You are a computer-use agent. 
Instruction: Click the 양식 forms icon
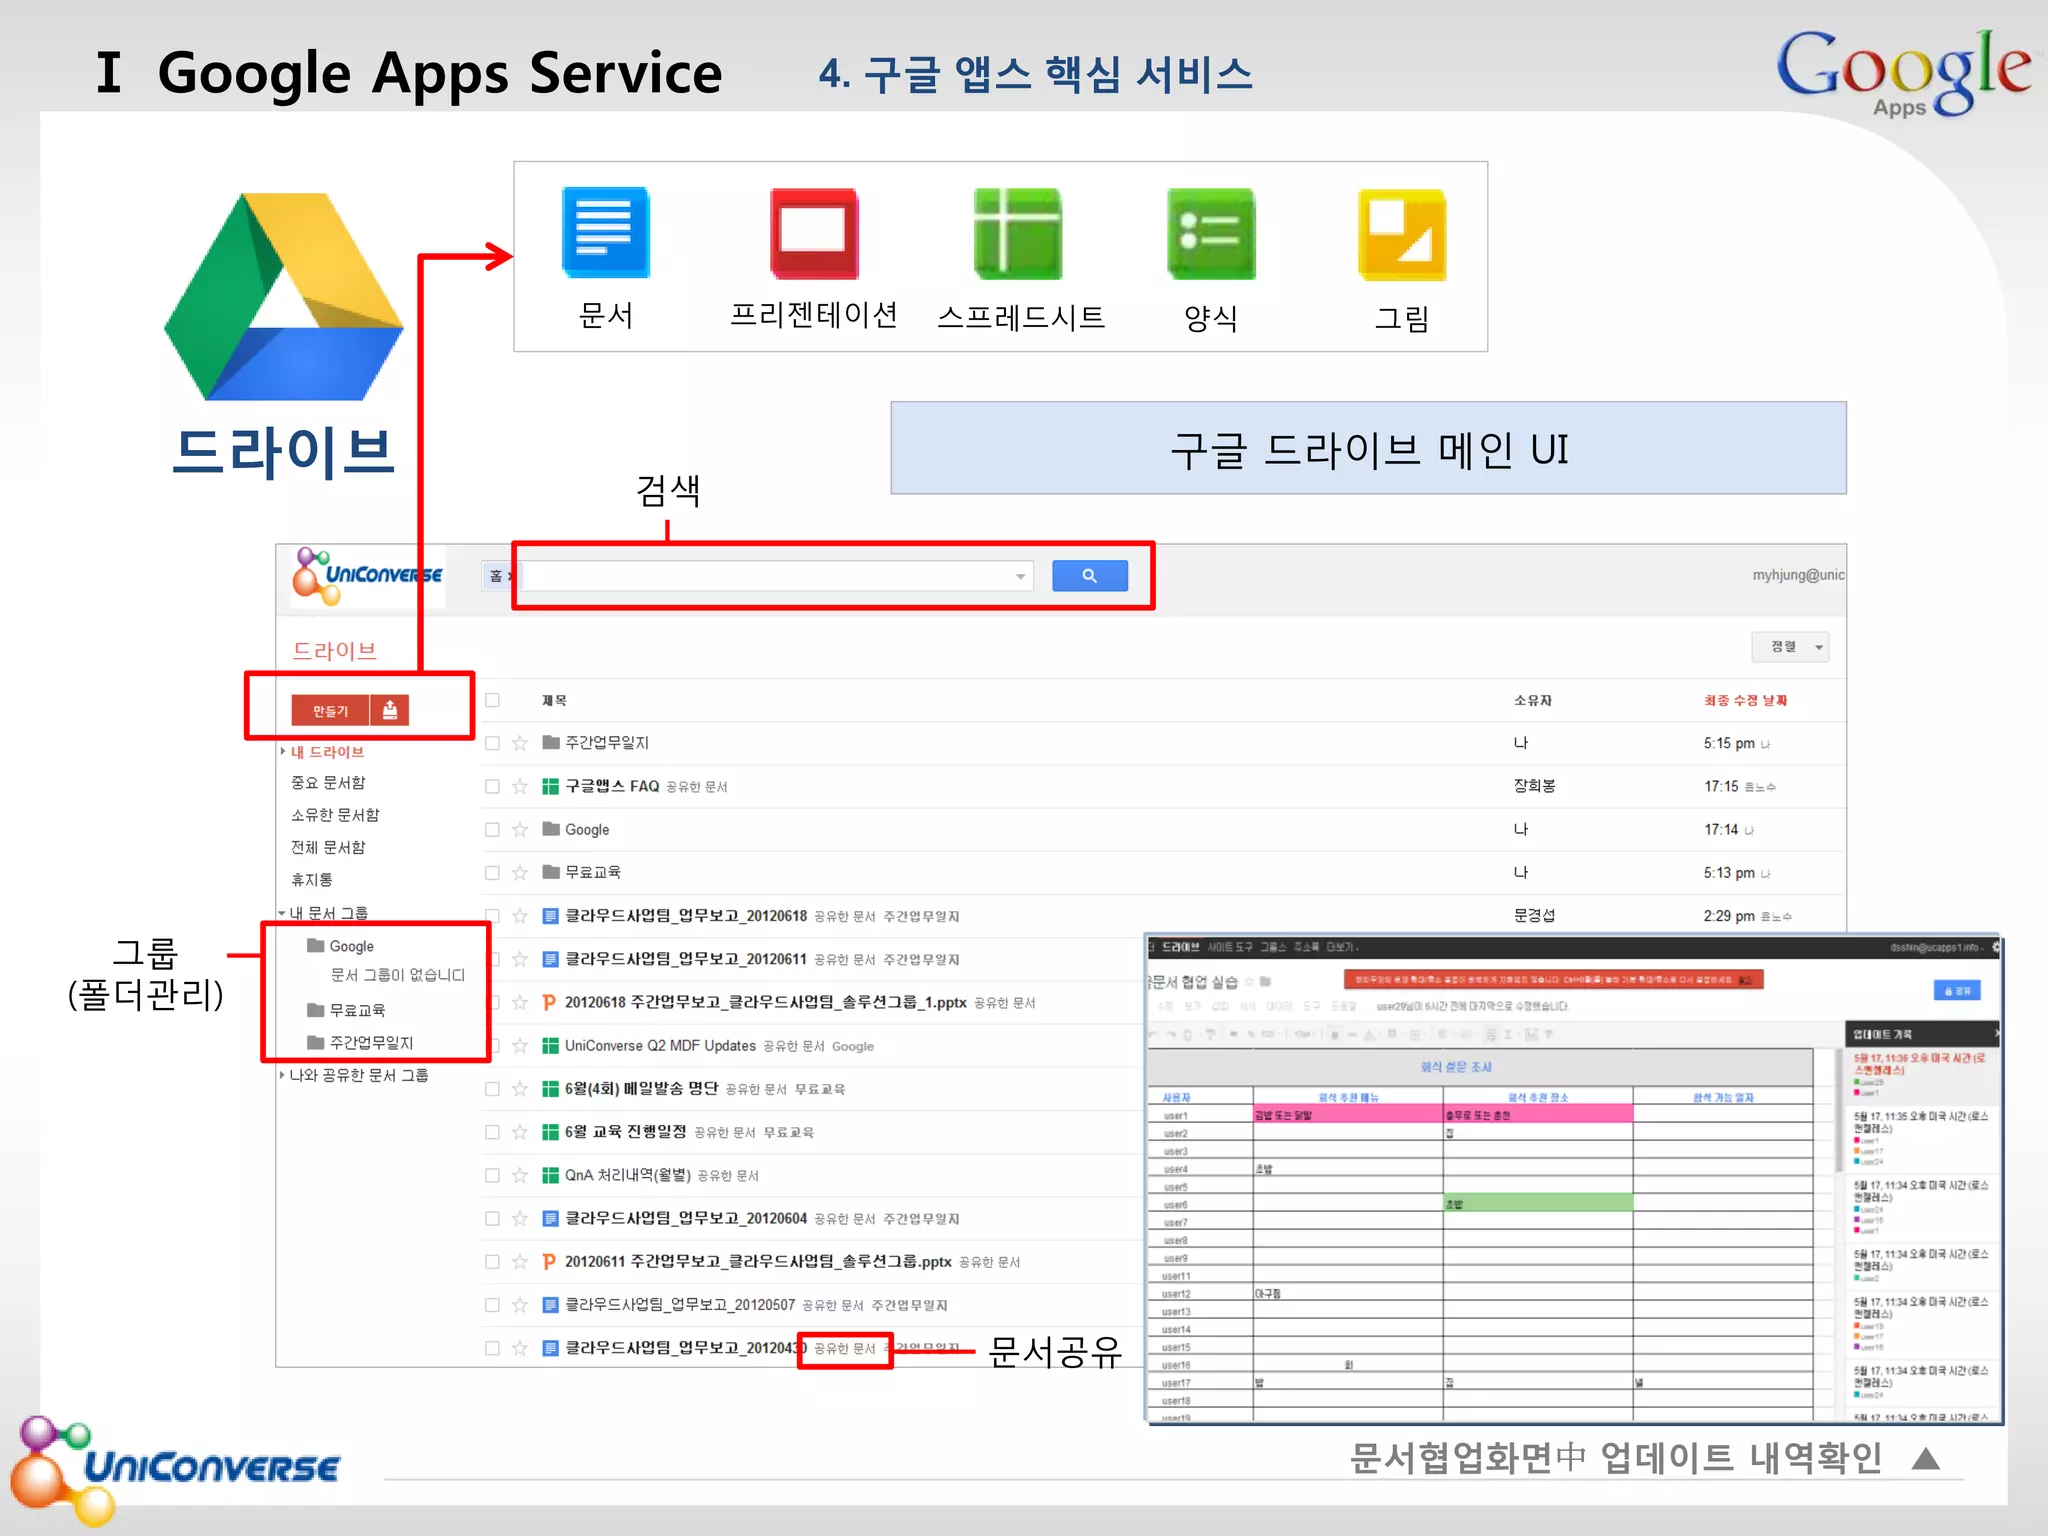tap(1210, 234)
